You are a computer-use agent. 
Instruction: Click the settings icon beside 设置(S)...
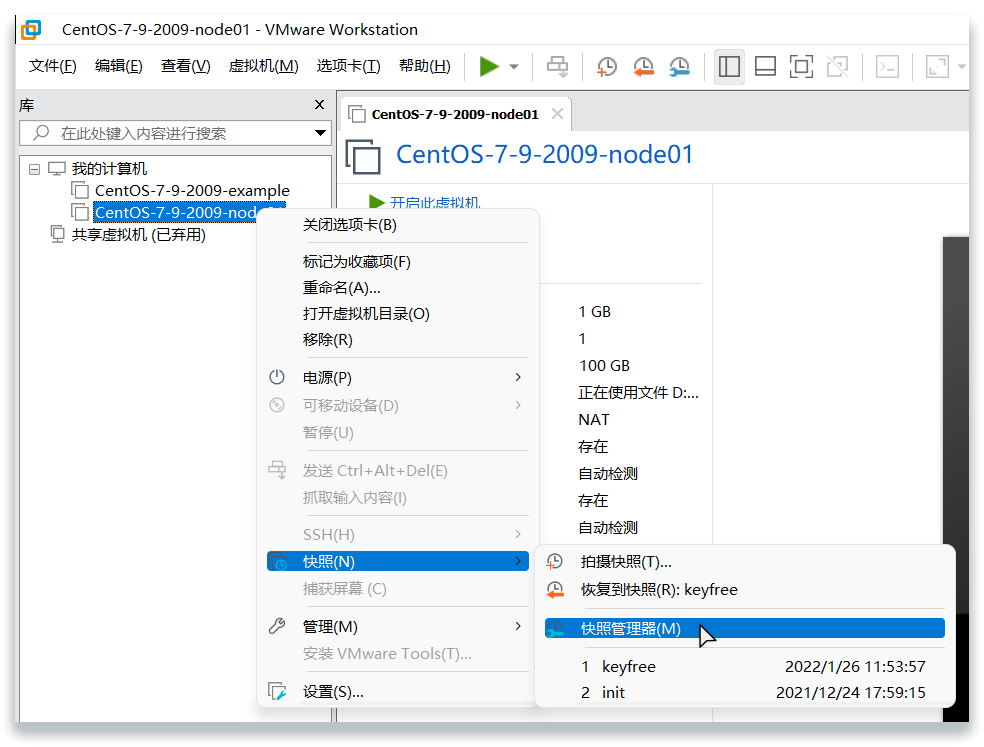(277, 691)
